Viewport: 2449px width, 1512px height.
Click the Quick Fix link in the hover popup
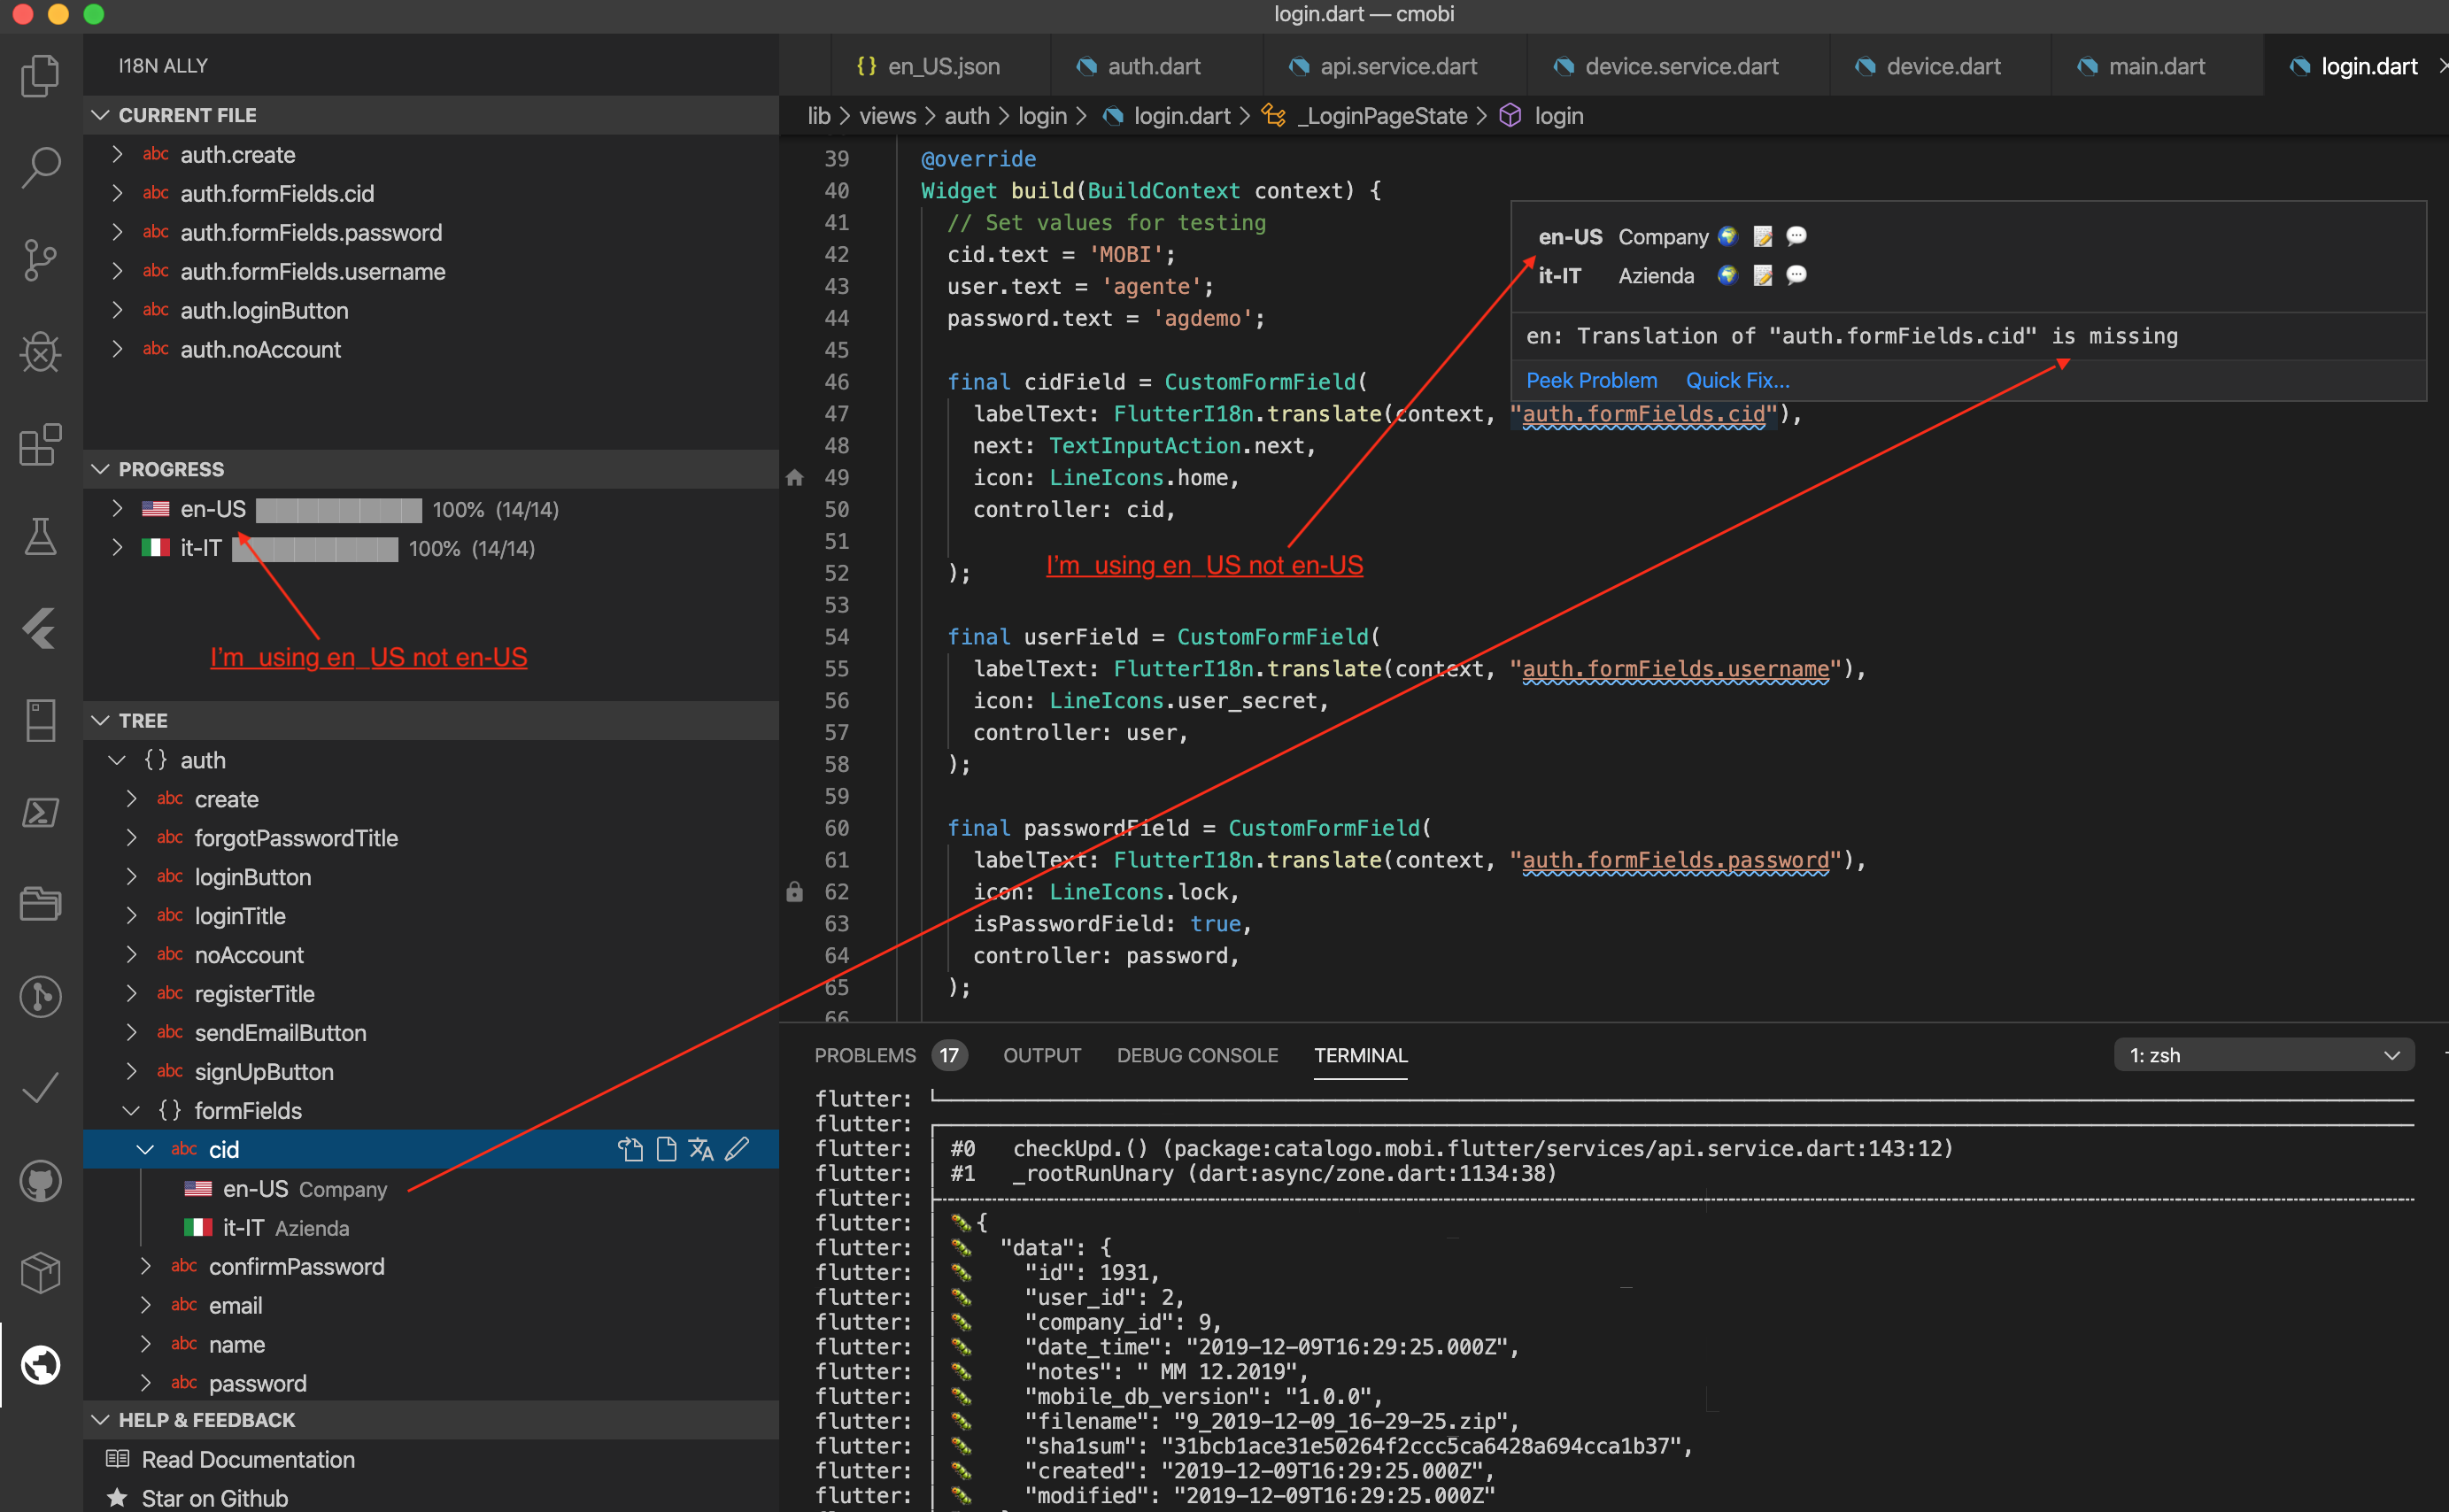pyautogui.click(x=1737, y=380)
